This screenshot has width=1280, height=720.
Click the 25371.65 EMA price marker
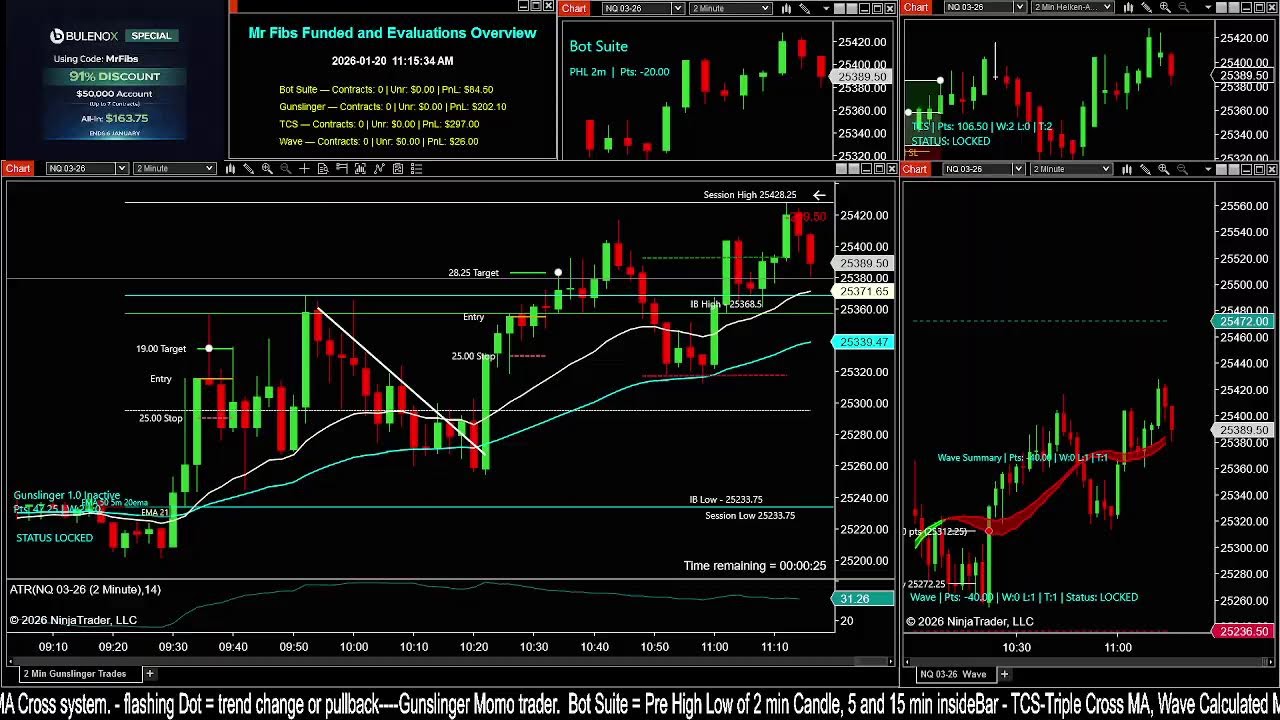pos(863,291)
